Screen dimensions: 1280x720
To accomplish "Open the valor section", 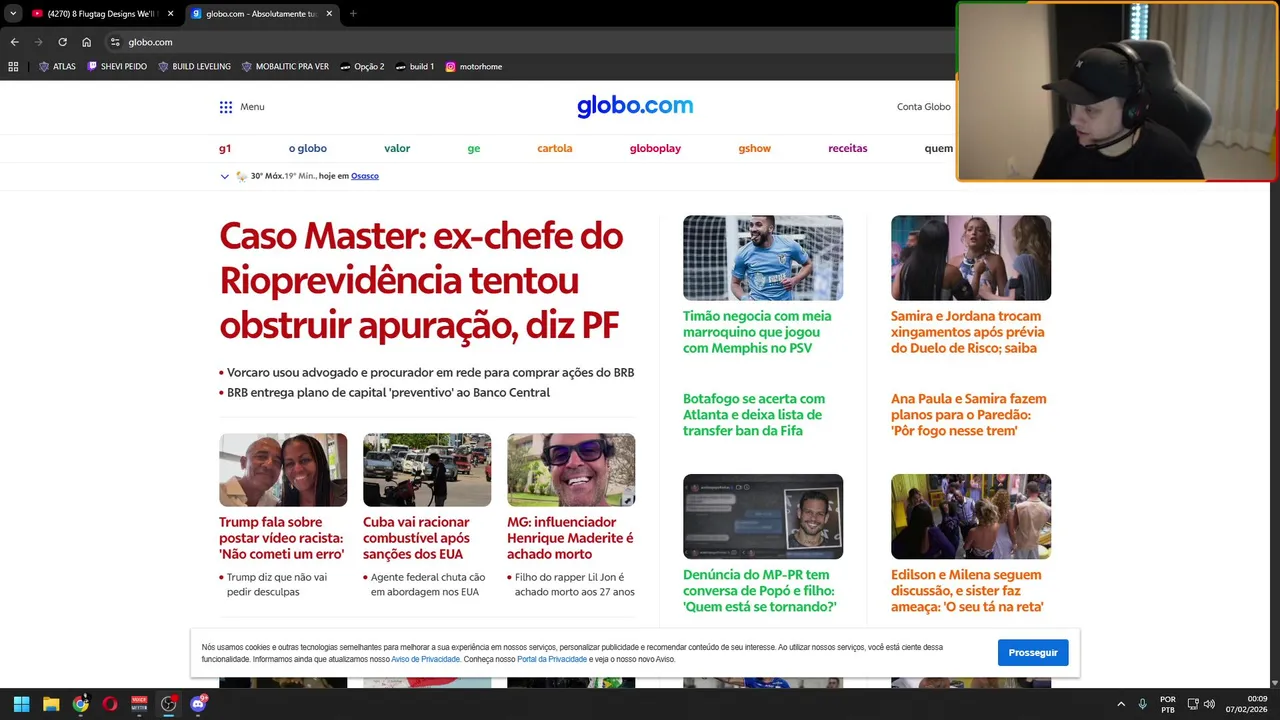I will (x=397, y=148).
